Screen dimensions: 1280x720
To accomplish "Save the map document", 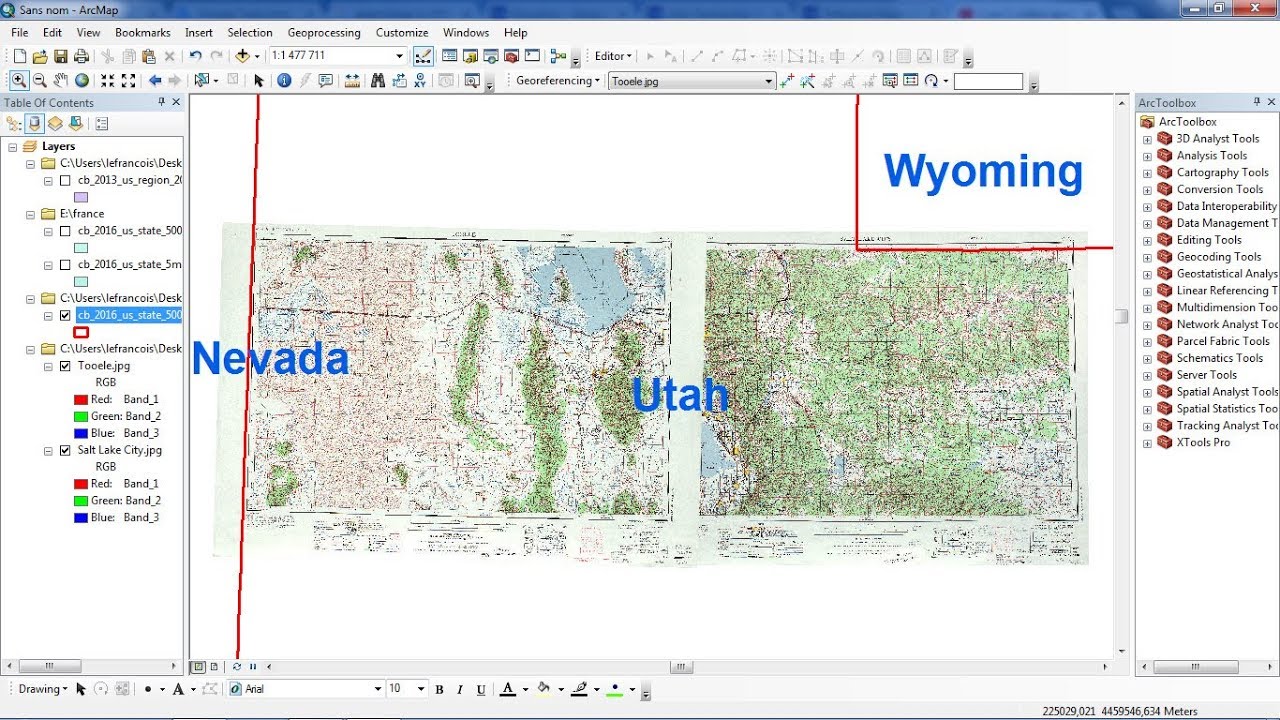I will (61, 56).
